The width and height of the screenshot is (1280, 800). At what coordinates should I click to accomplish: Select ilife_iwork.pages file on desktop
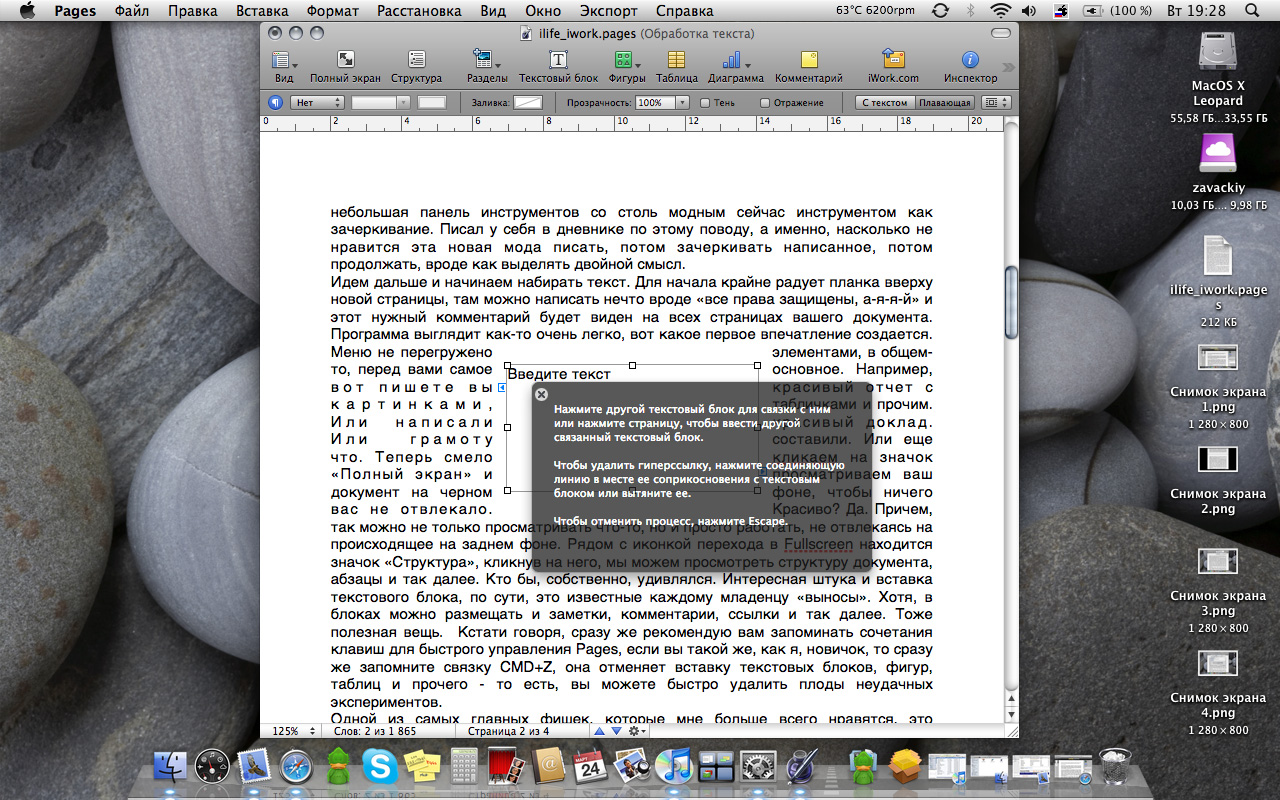pyautogui.click(x=1218, y=256)
